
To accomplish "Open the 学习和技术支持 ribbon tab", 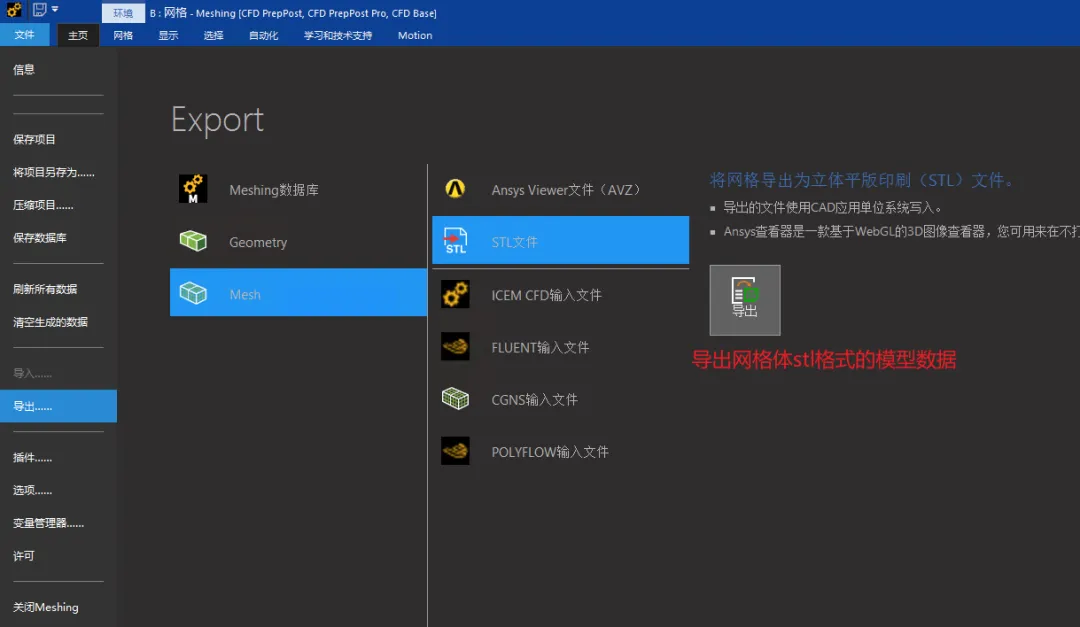I will 338,35.
